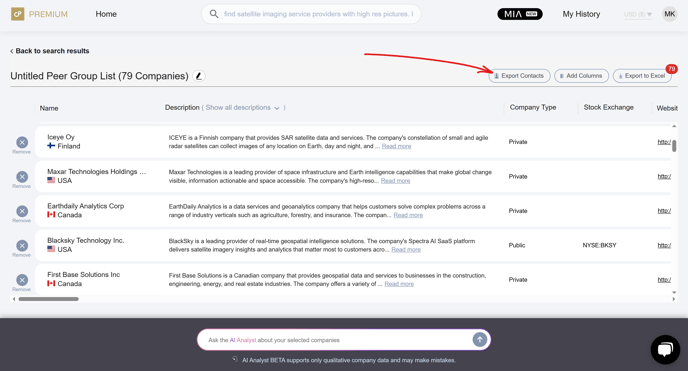Click the Company Type column header
Screen dimensions: 688x371
(533, 107)
